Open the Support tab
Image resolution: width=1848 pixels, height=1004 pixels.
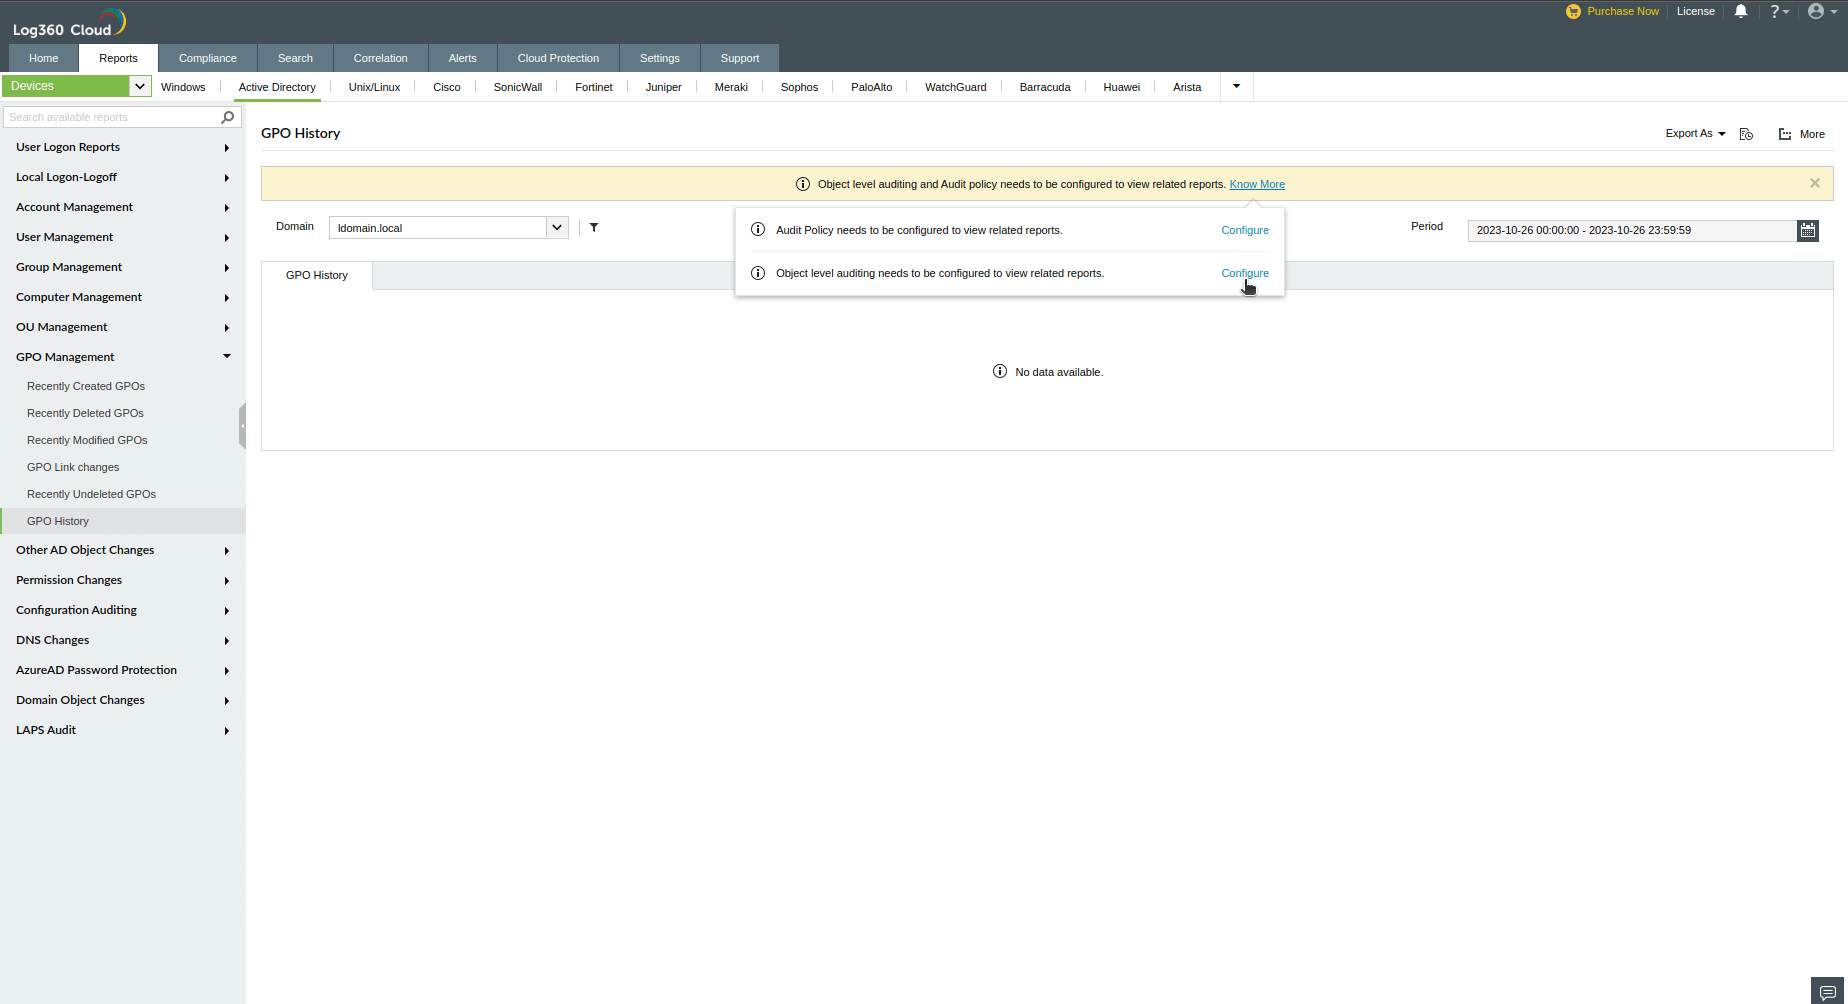click(x=740, y=58)
